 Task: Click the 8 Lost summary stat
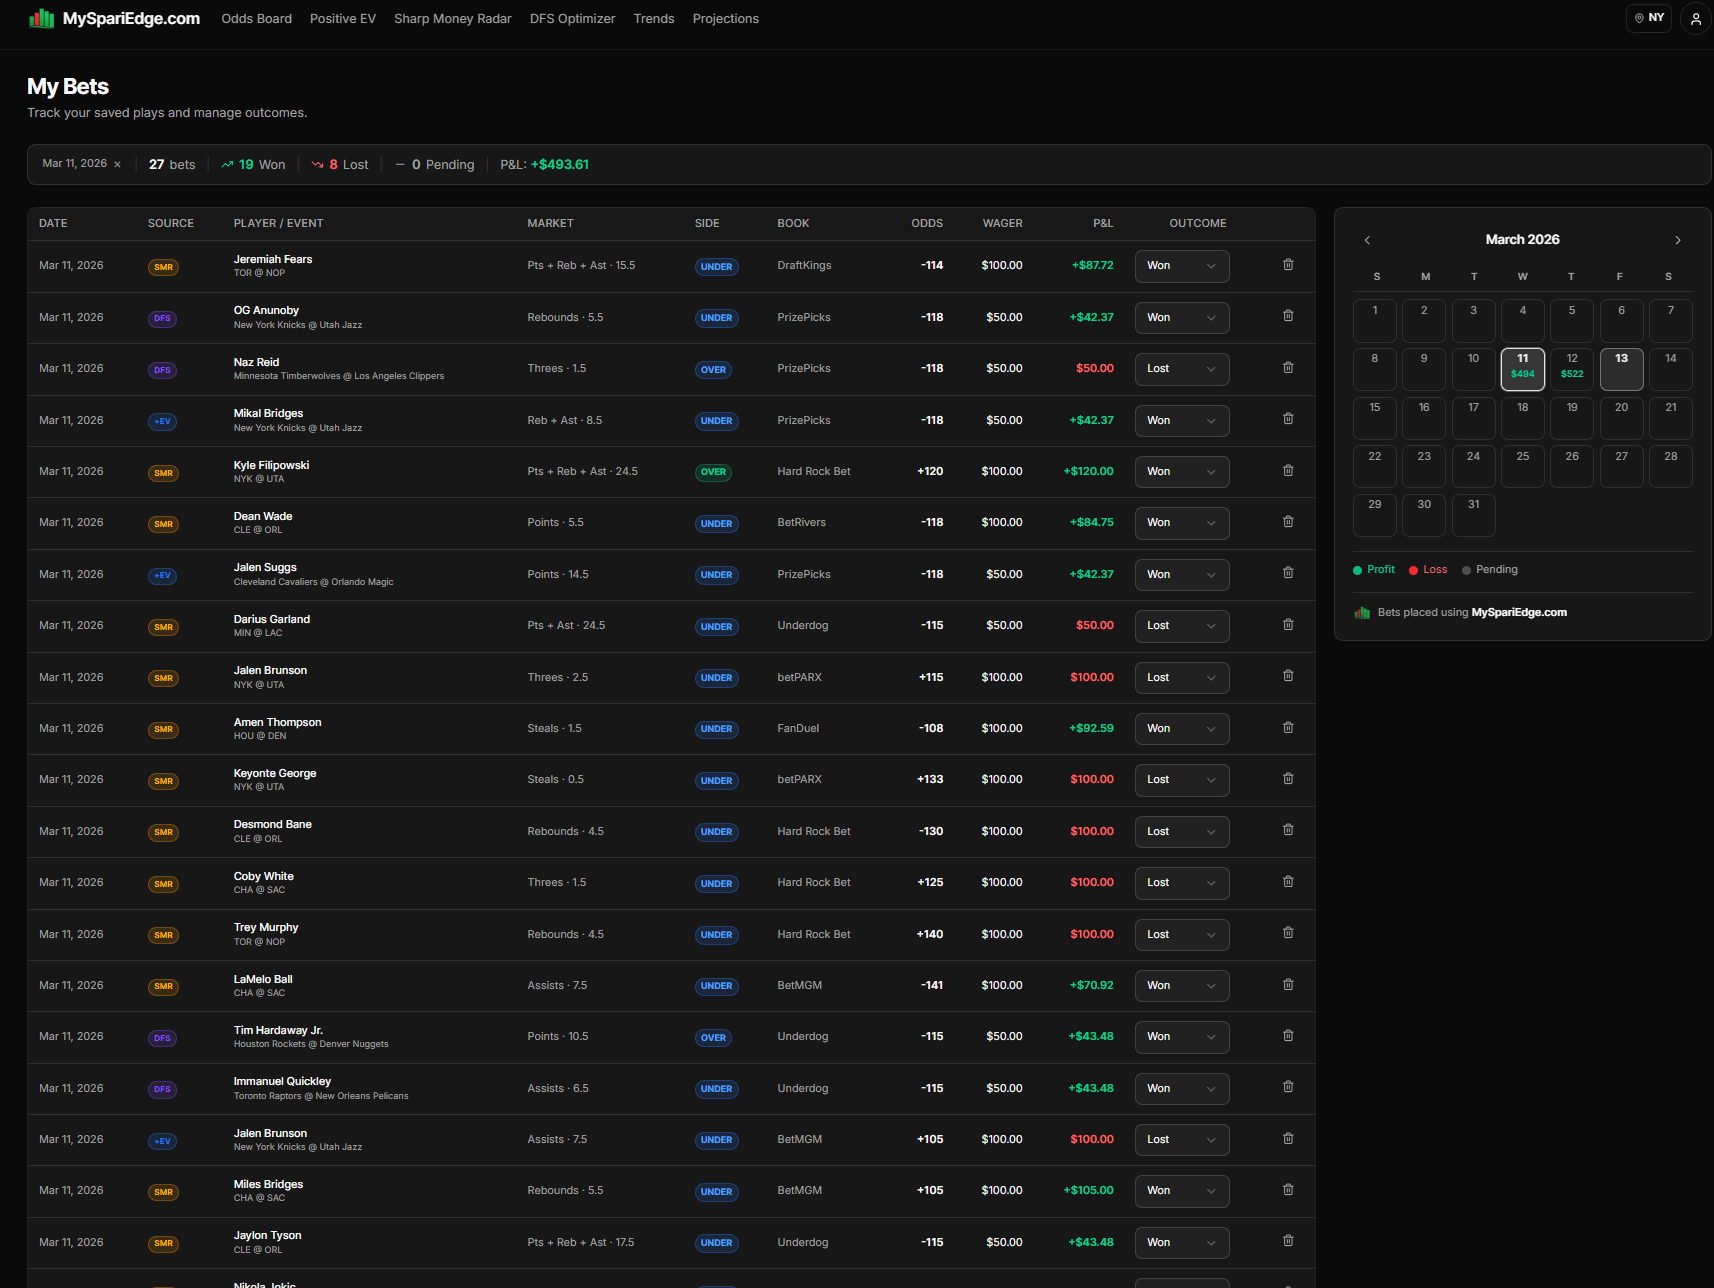340,165
